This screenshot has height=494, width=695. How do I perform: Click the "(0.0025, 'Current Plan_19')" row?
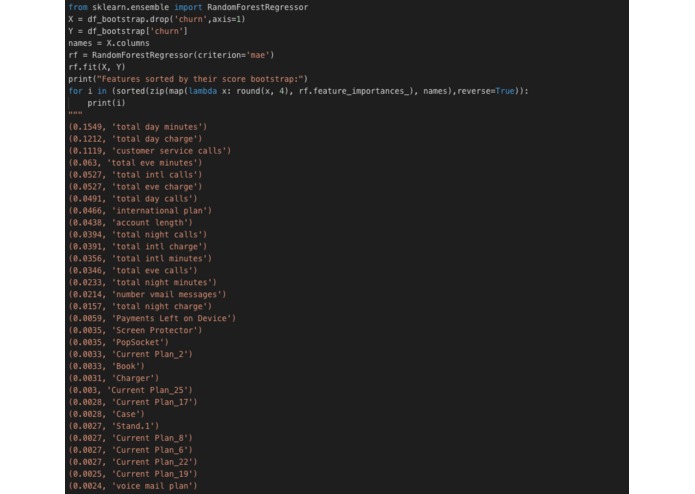click(133, 474)
